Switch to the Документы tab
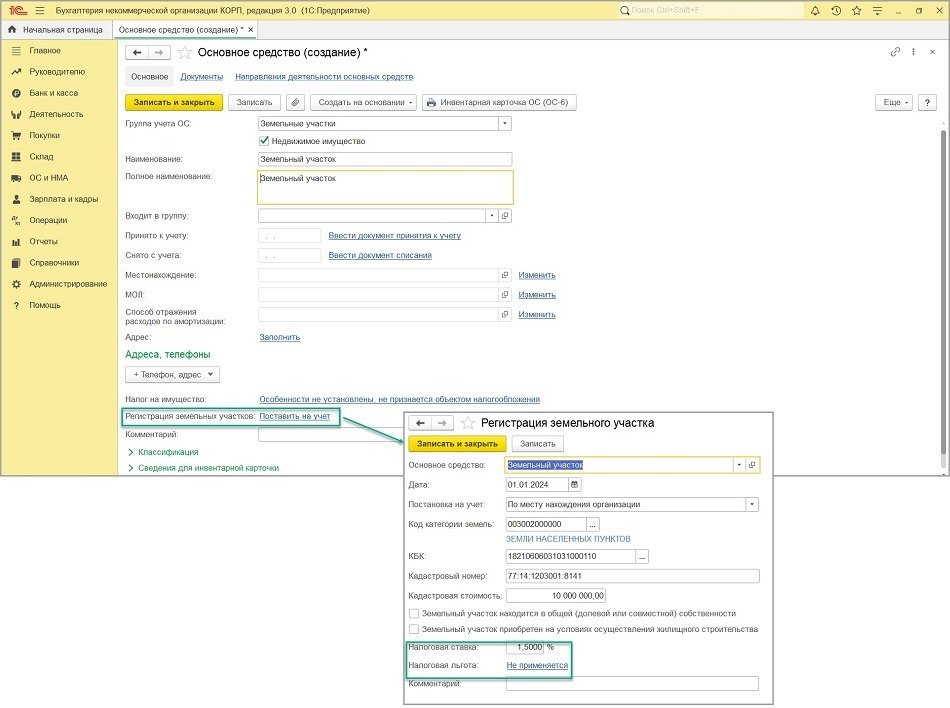950x708 pixels. [201, 77]
